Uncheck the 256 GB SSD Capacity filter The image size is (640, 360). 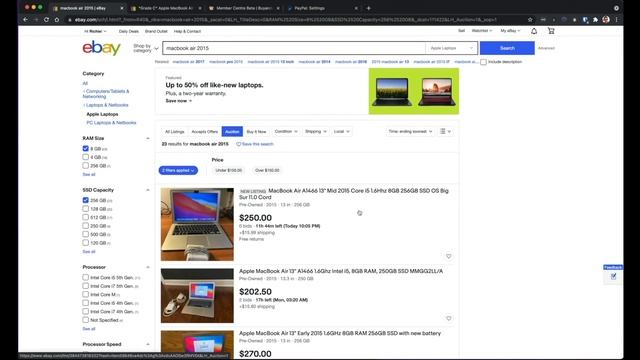coord(85,200)
